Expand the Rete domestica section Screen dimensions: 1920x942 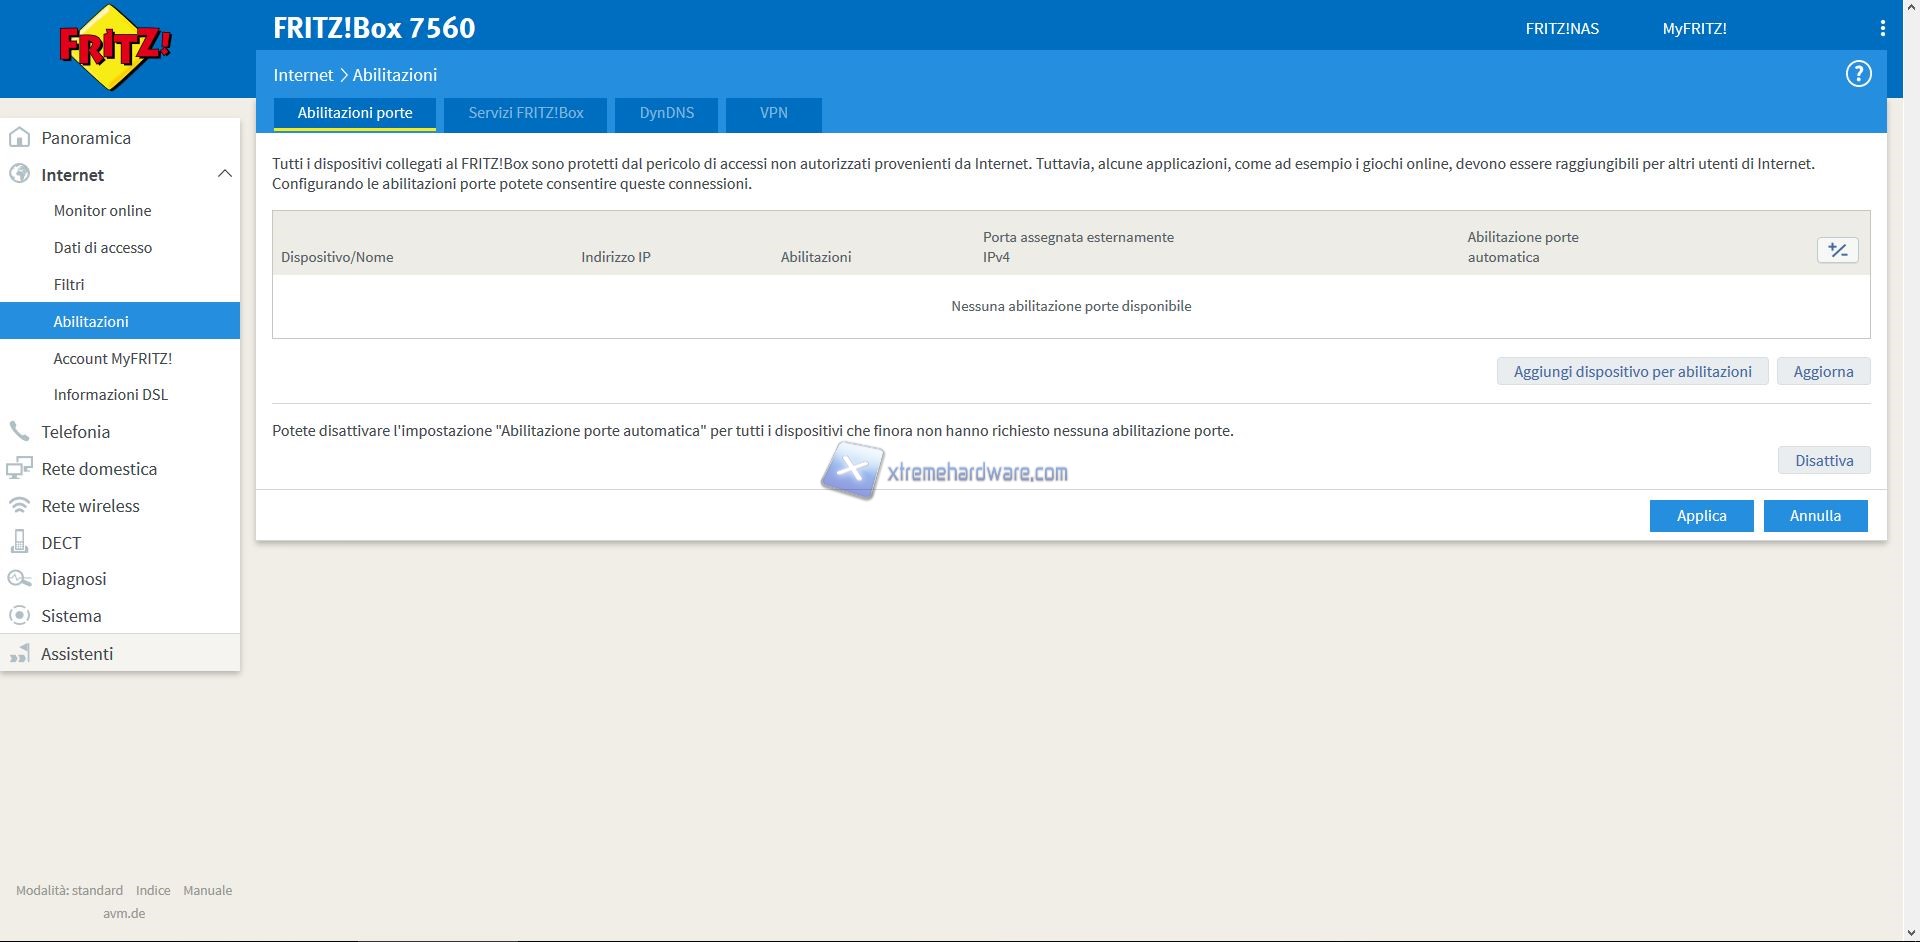point(99,469)
